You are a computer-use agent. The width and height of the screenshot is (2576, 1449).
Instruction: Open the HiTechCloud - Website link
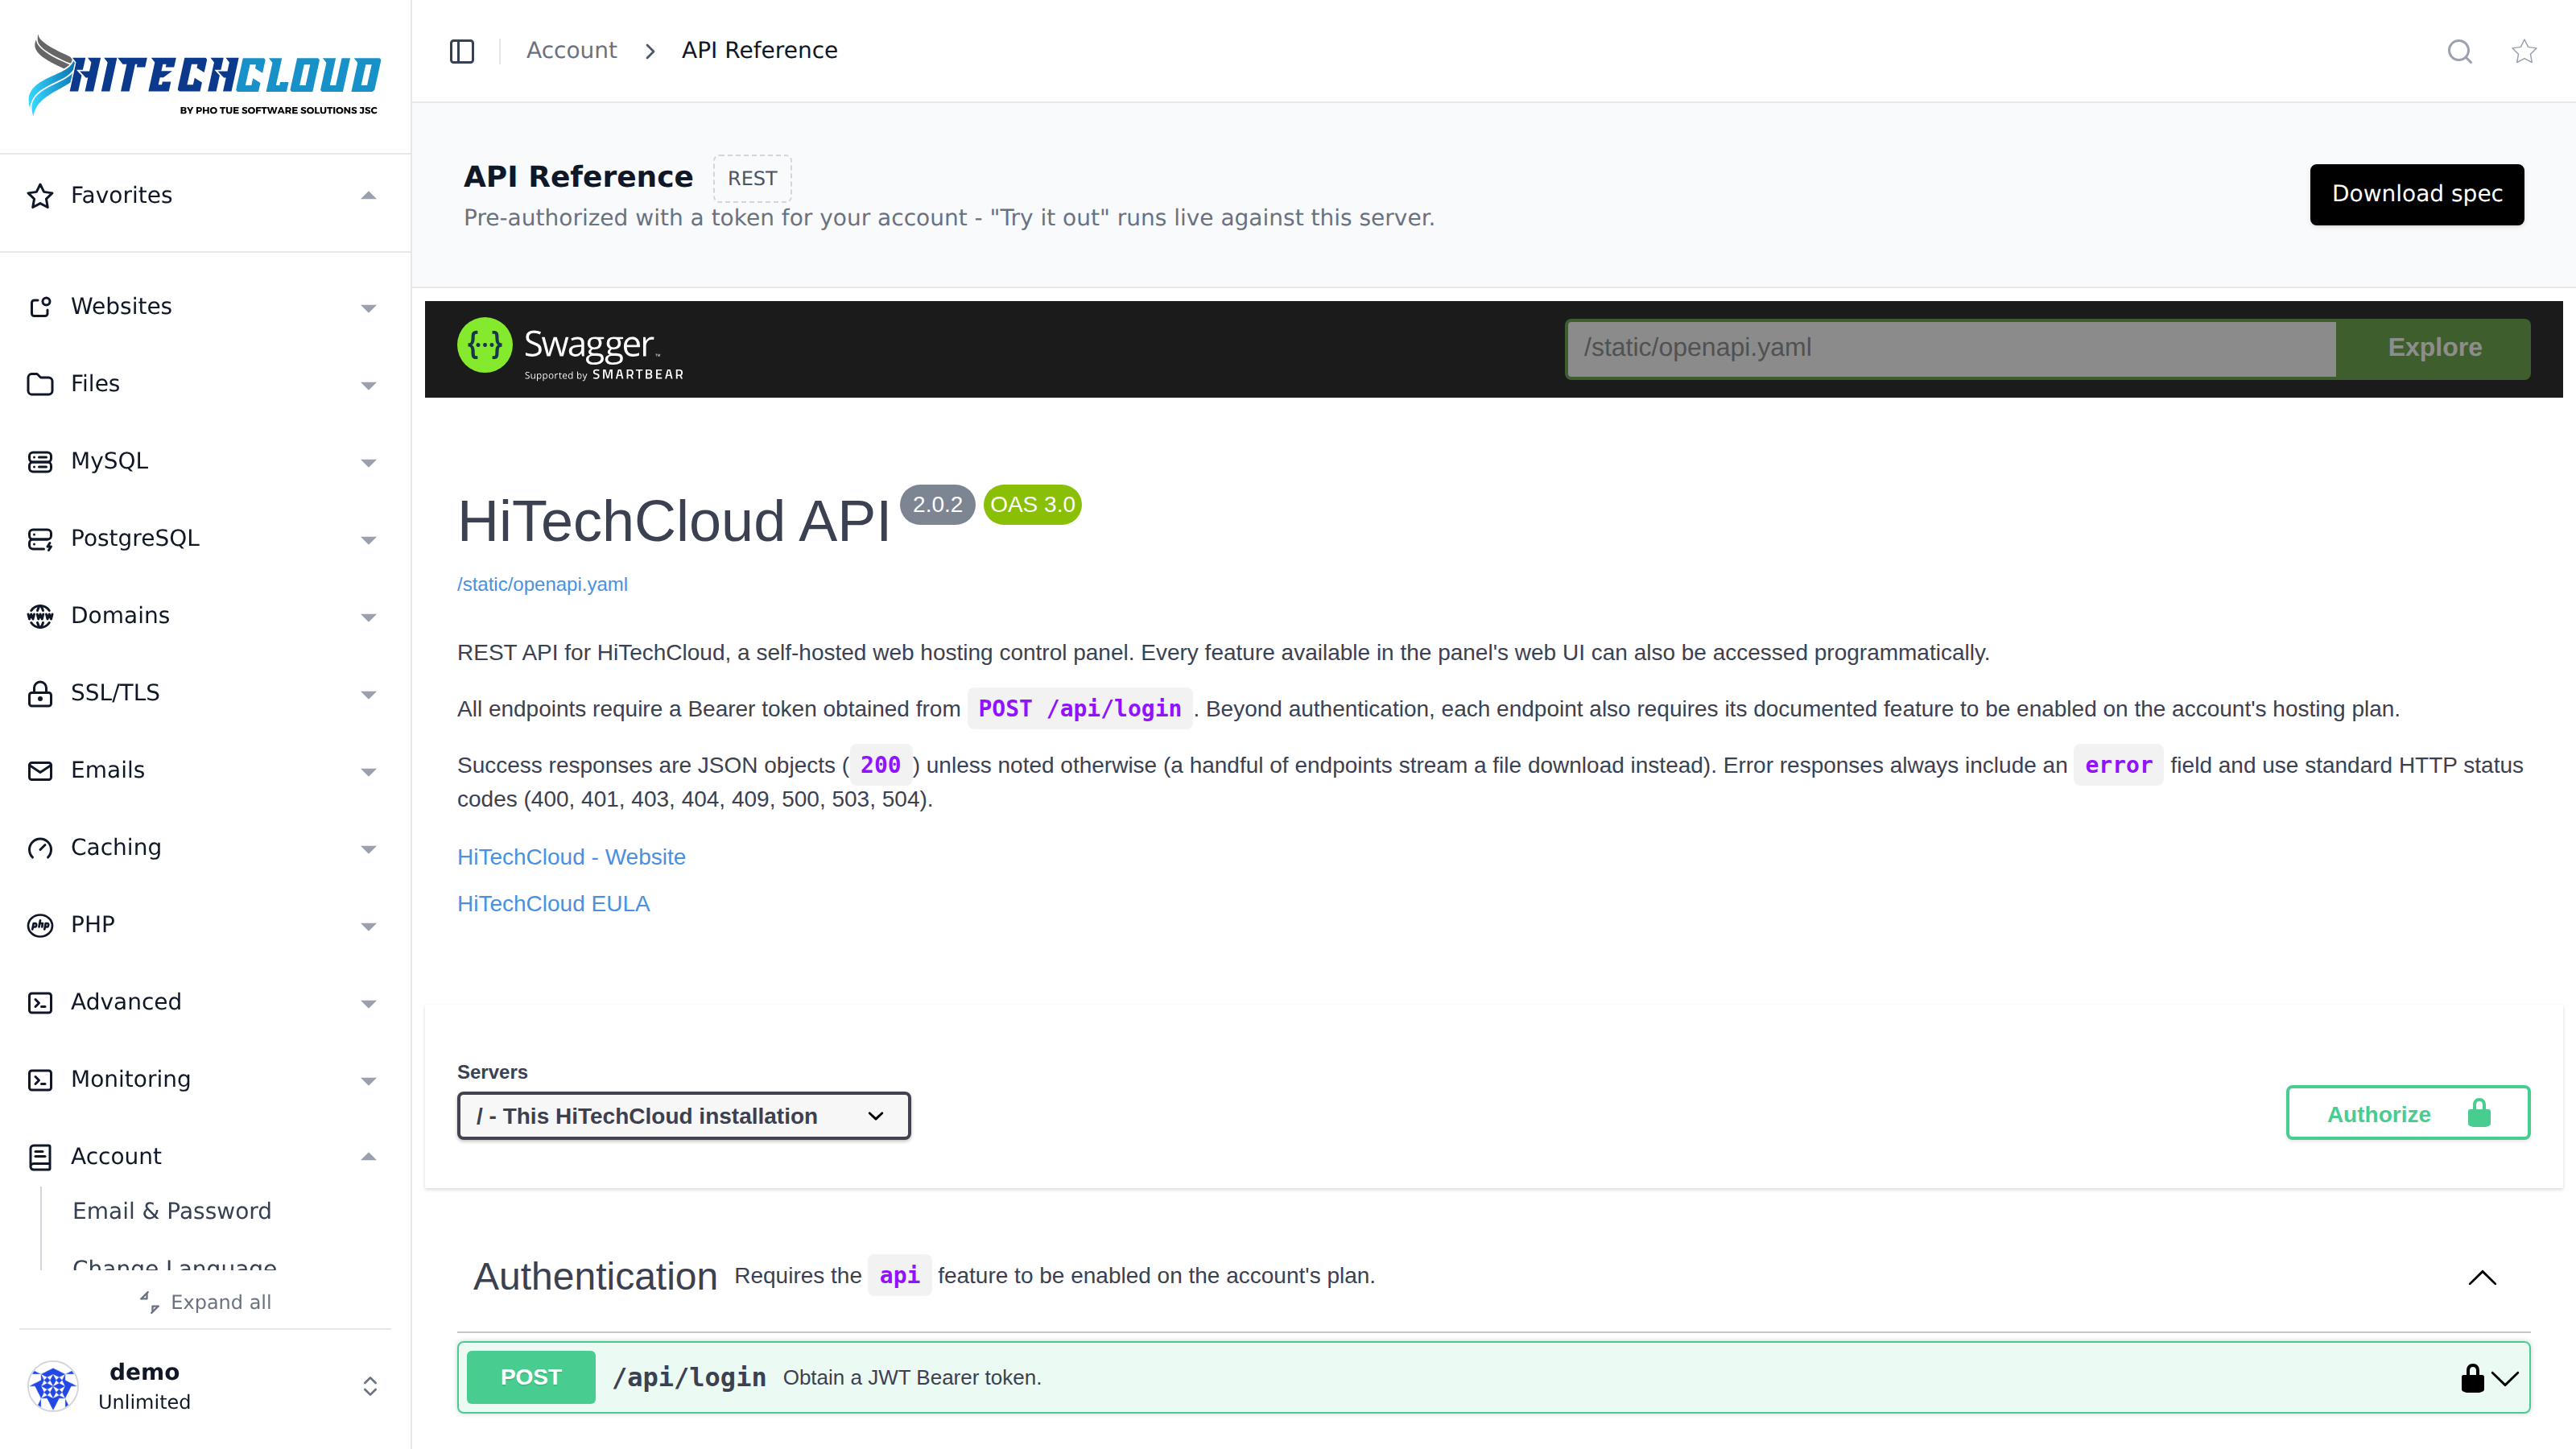571,857
